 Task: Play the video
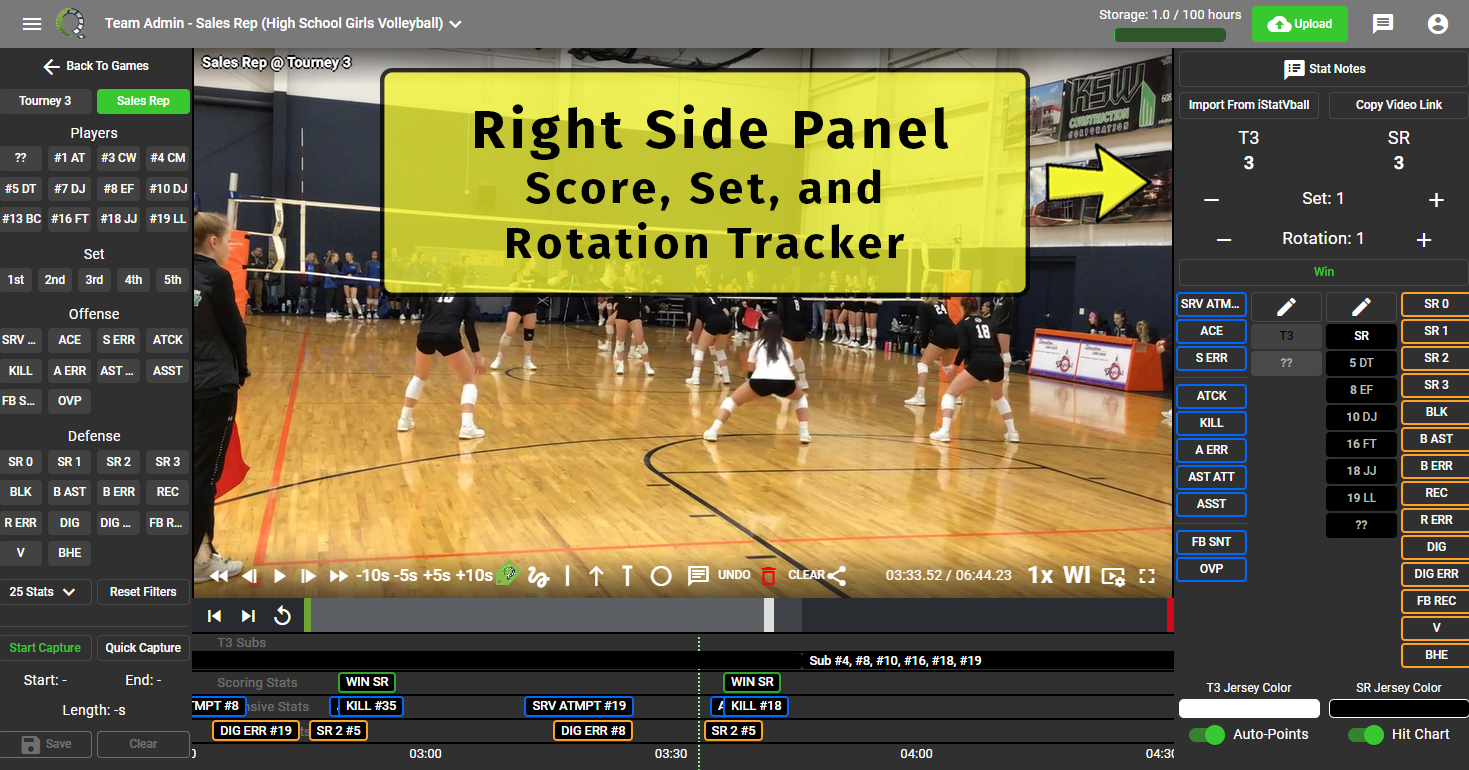click(x=280, y=576)
